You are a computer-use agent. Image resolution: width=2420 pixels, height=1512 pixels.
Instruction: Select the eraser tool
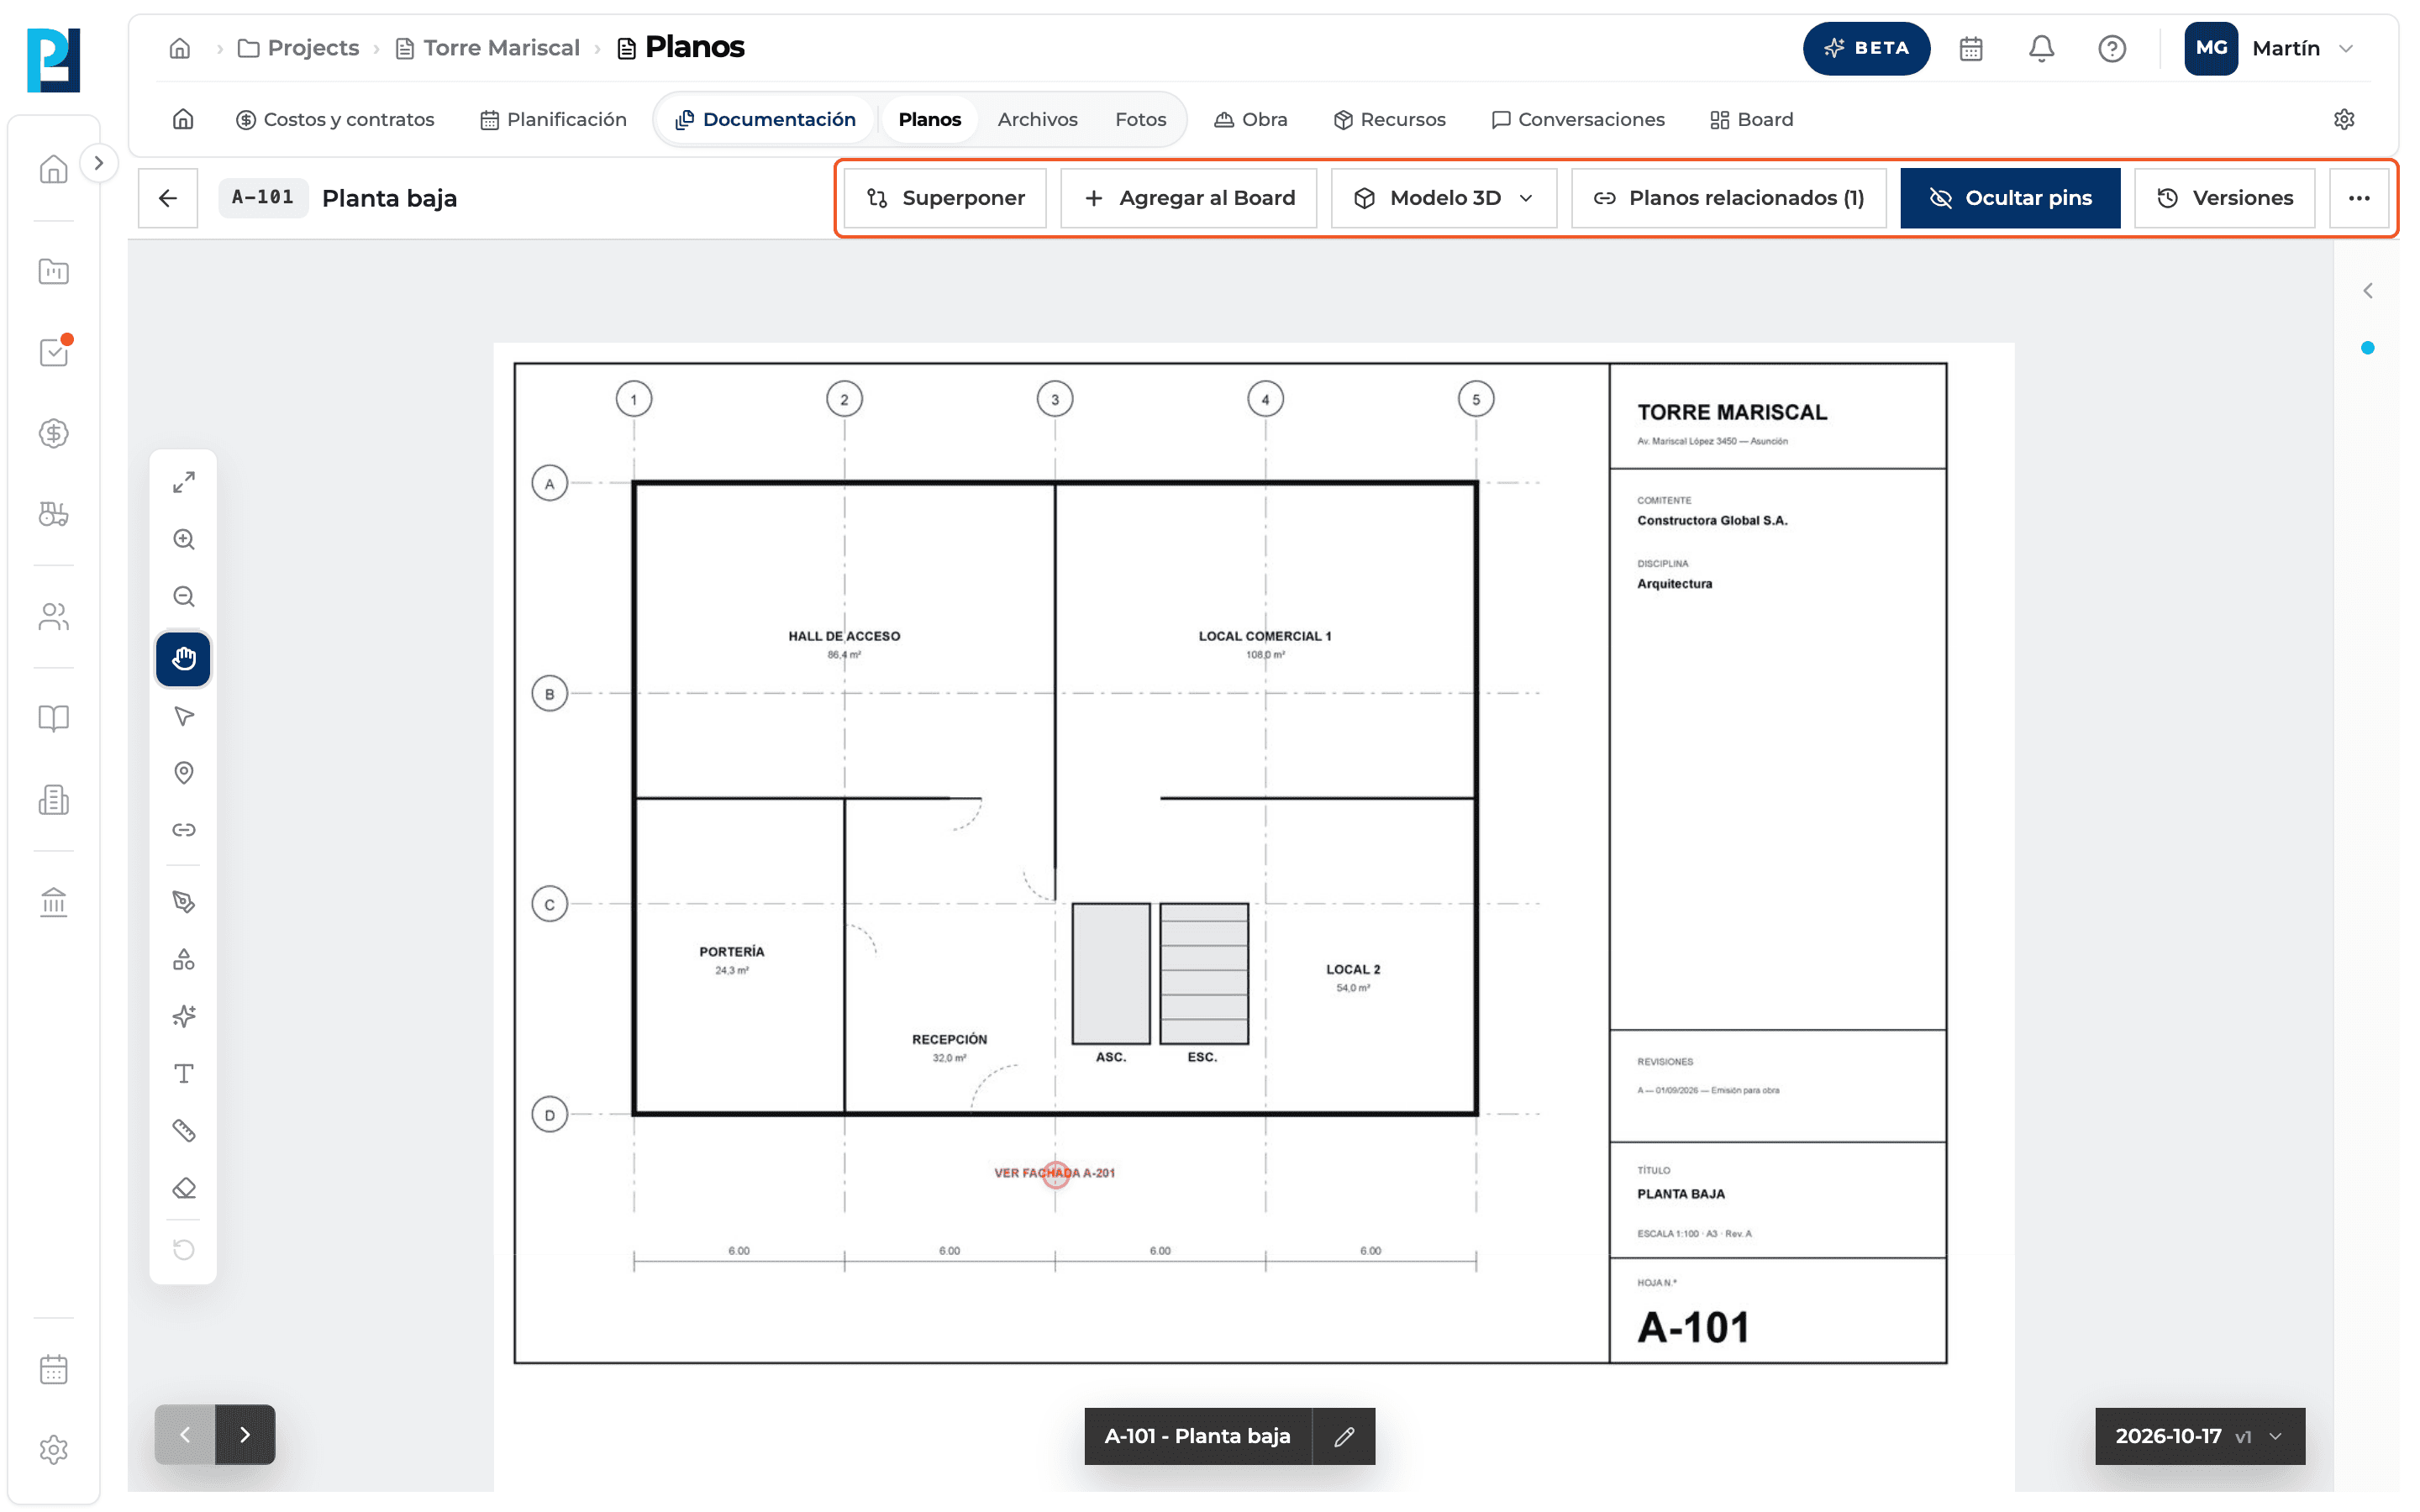pyautogui.click(x=184, y=1189)
